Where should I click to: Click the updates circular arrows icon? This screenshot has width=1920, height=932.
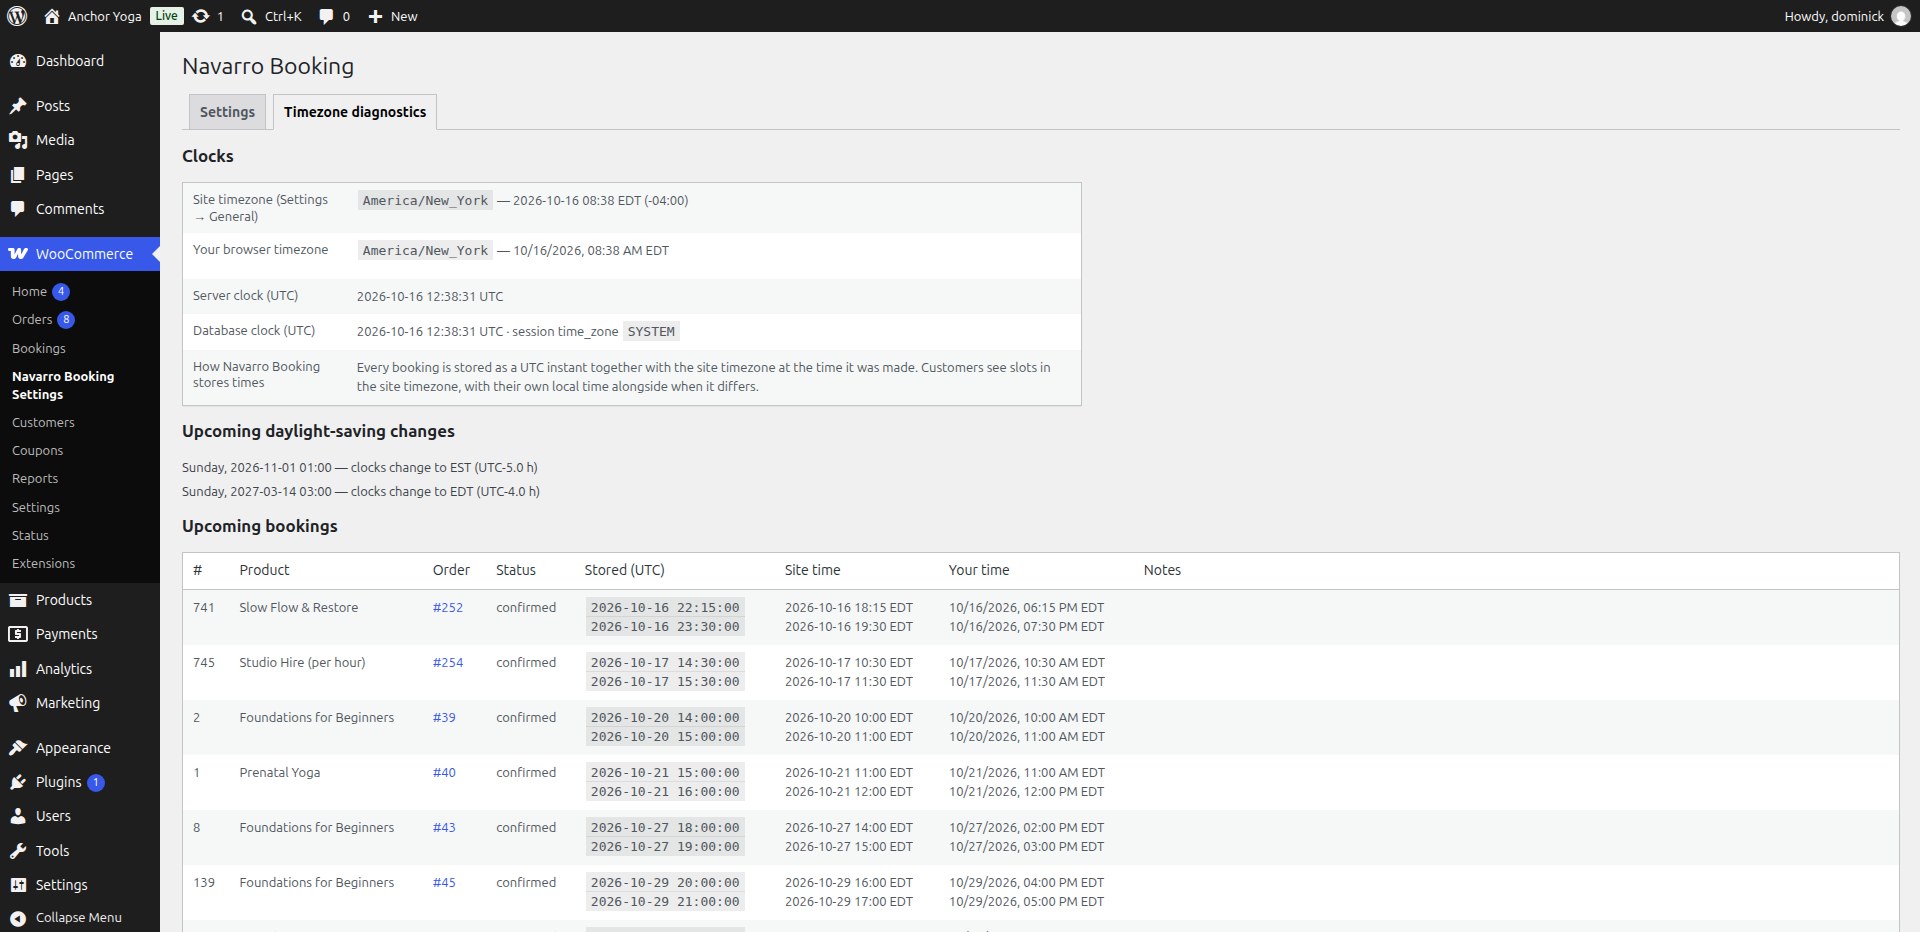[201, 16]
